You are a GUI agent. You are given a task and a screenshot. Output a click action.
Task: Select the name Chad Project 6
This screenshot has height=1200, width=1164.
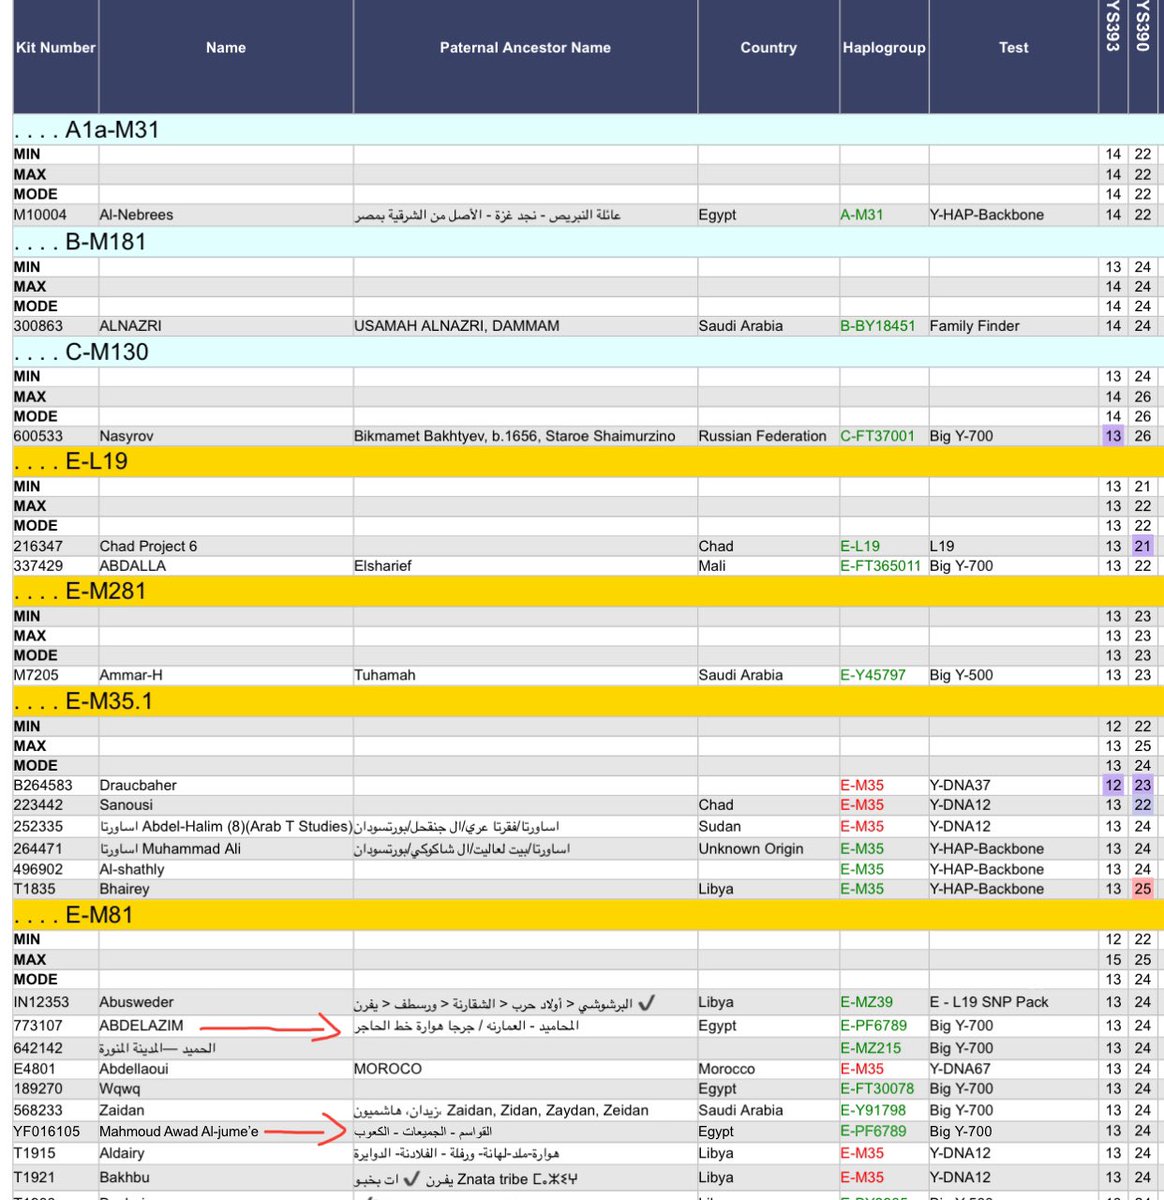click(x=148, y=546)
